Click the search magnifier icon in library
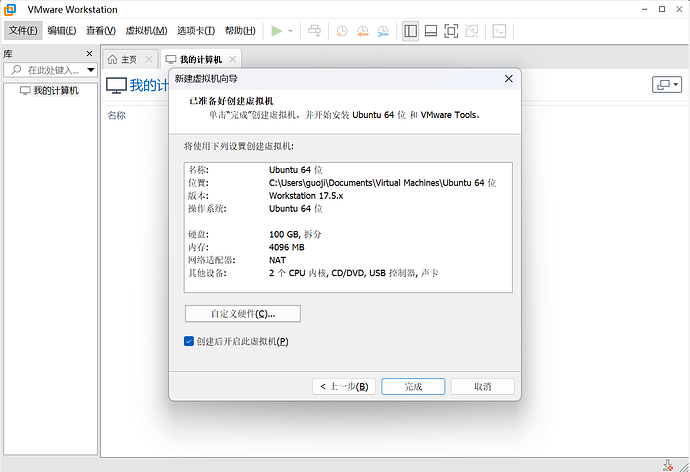Viewport: 690px width, 472px height. point(16,70)
